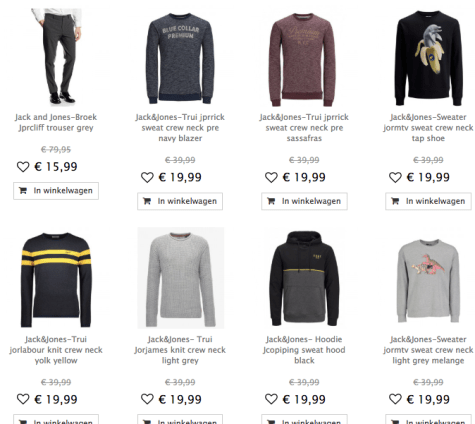Click heart icon for light grey melange sweater
This screenshot has width=475, height=424.
click(x=395, y=399)
